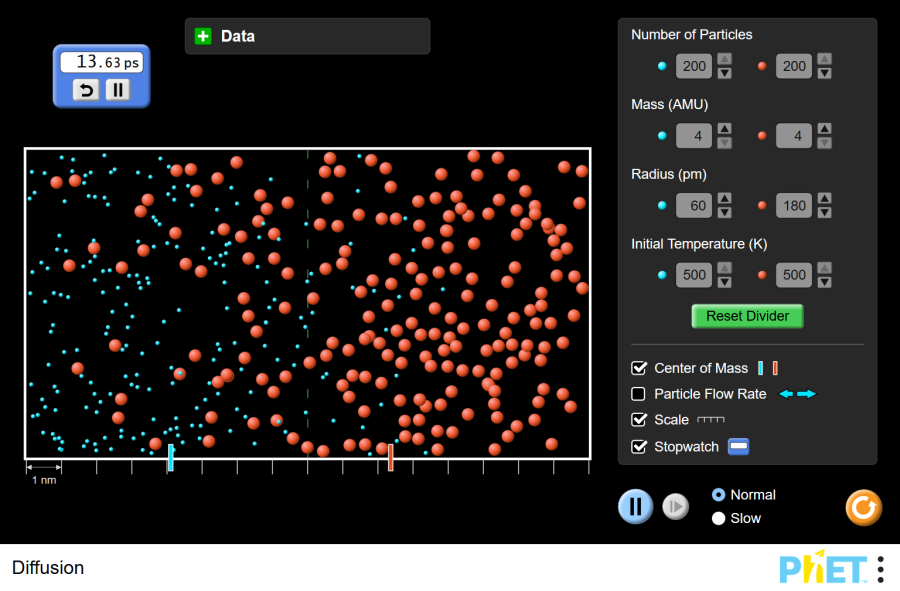Click the cyan mass value 4
Image resolution: width=900 pixels, height=591 pixels.
(x=694, y=136)
